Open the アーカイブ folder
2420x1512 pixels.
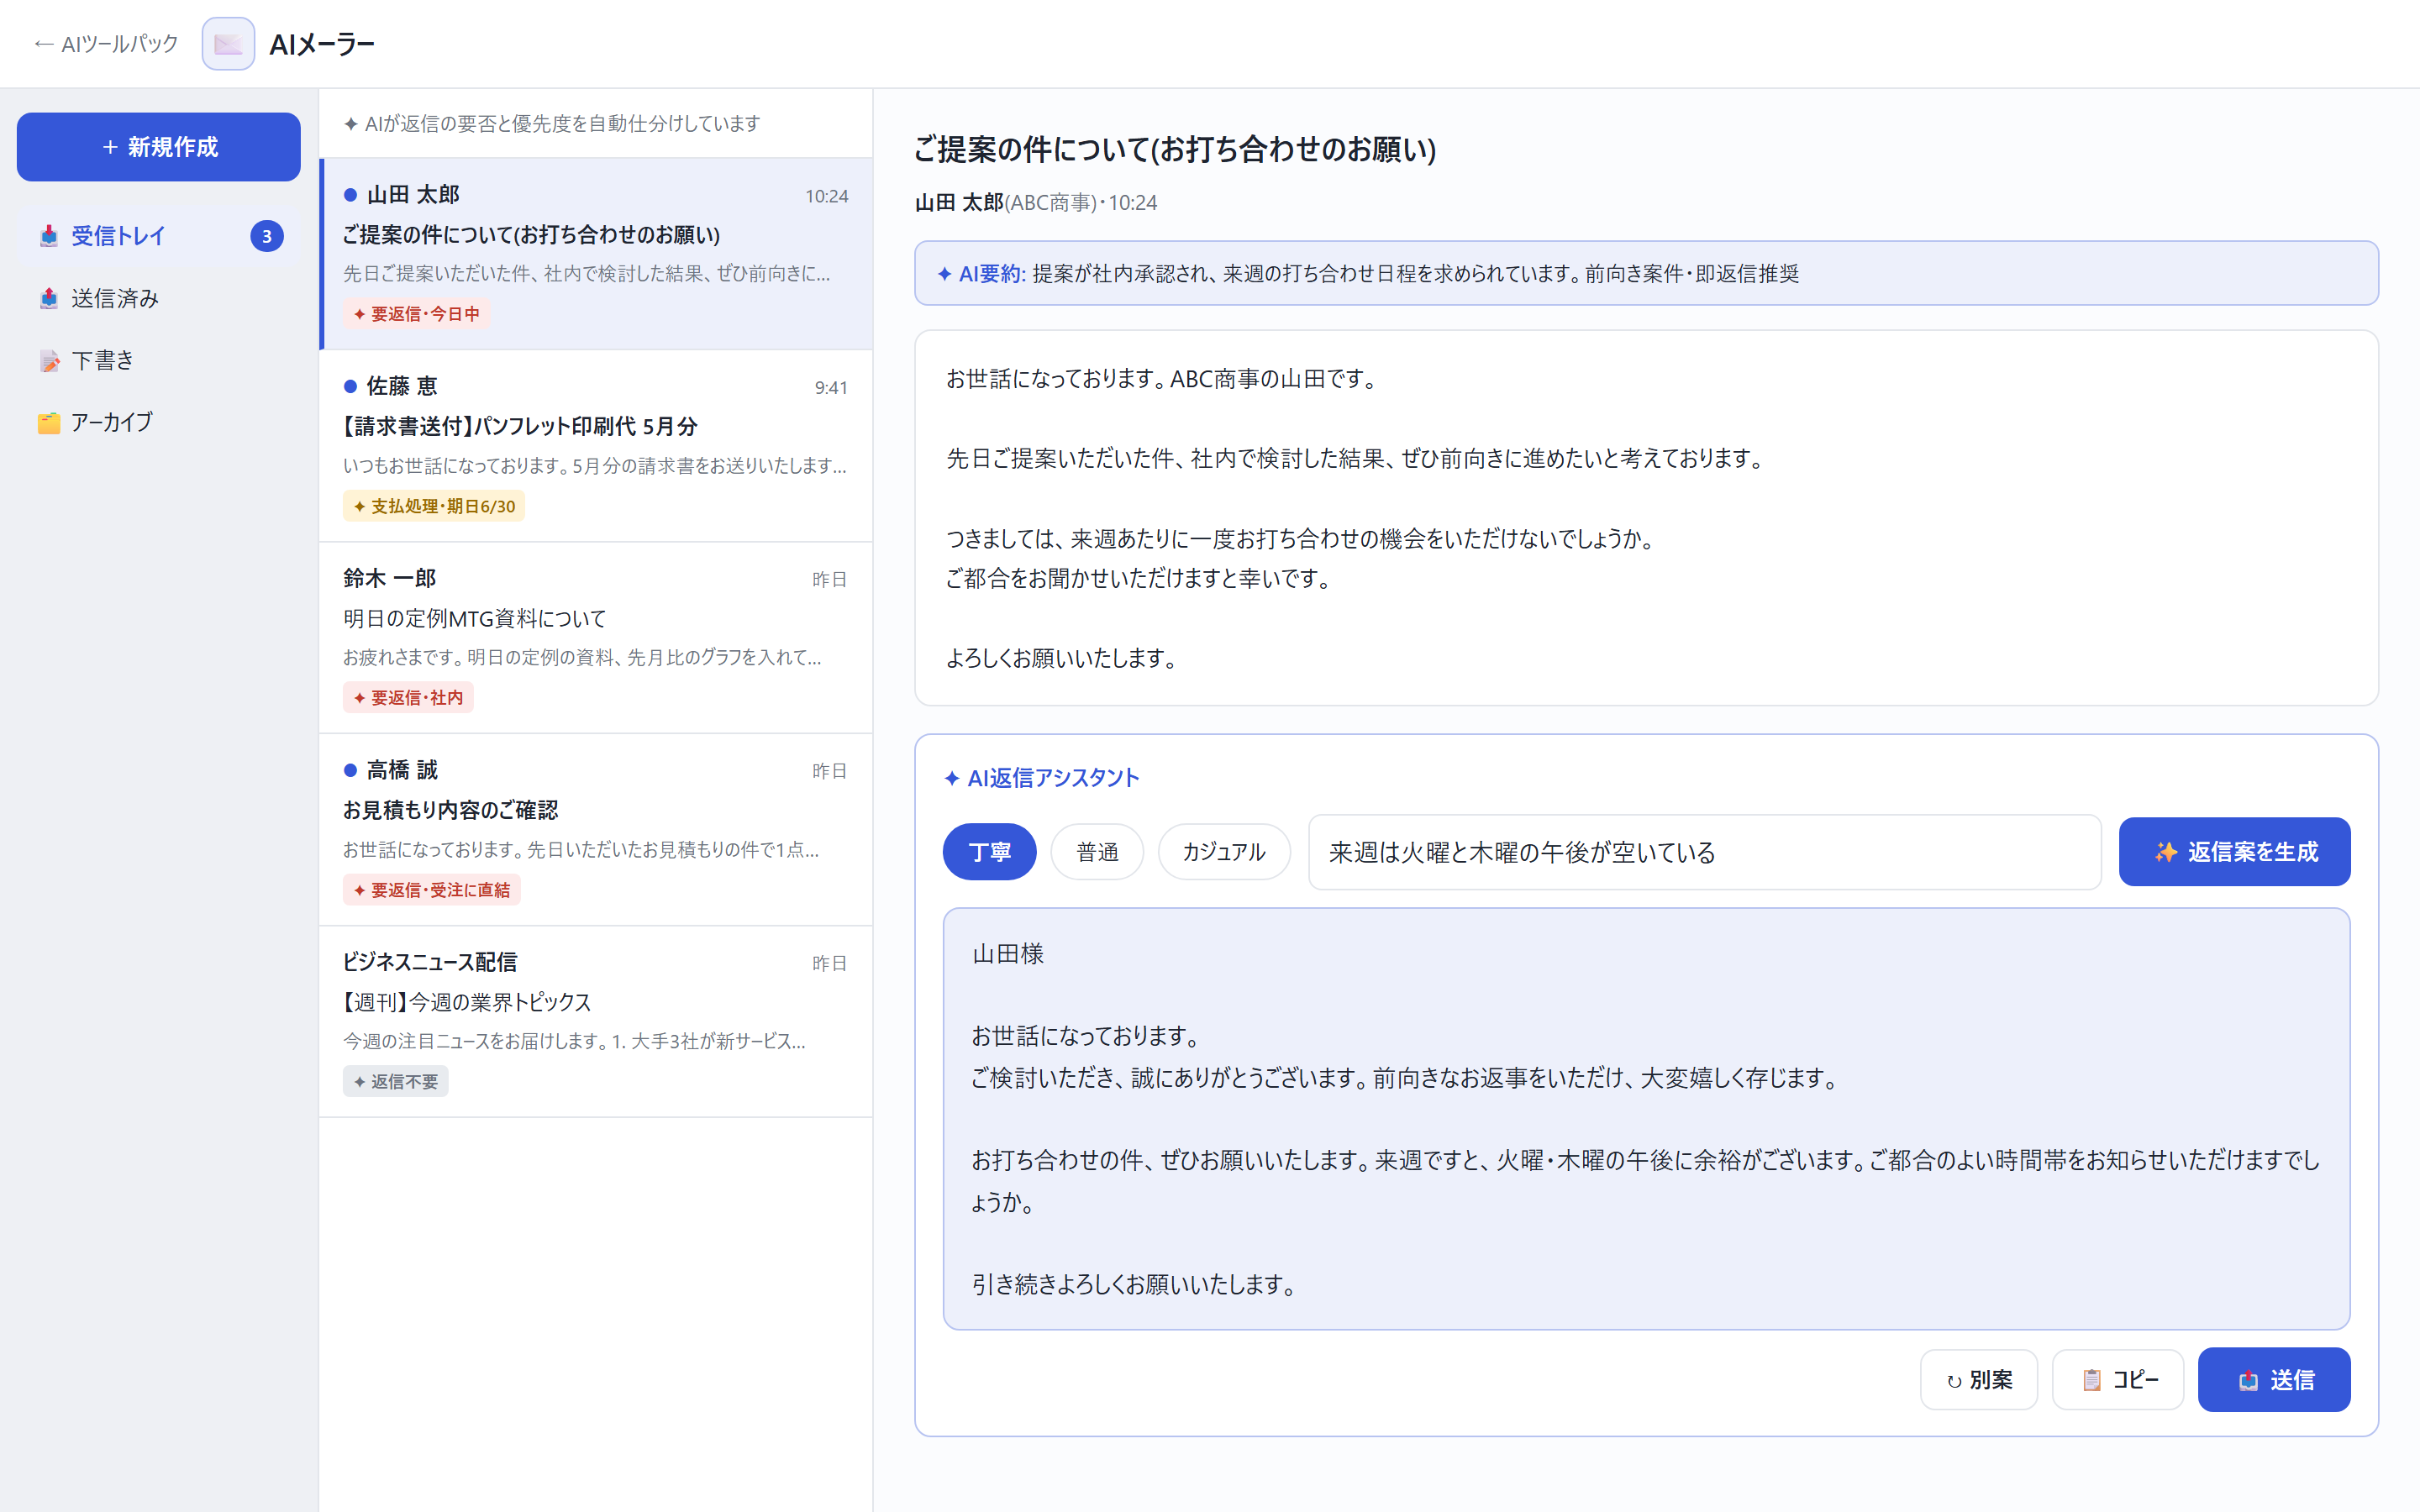159,422
